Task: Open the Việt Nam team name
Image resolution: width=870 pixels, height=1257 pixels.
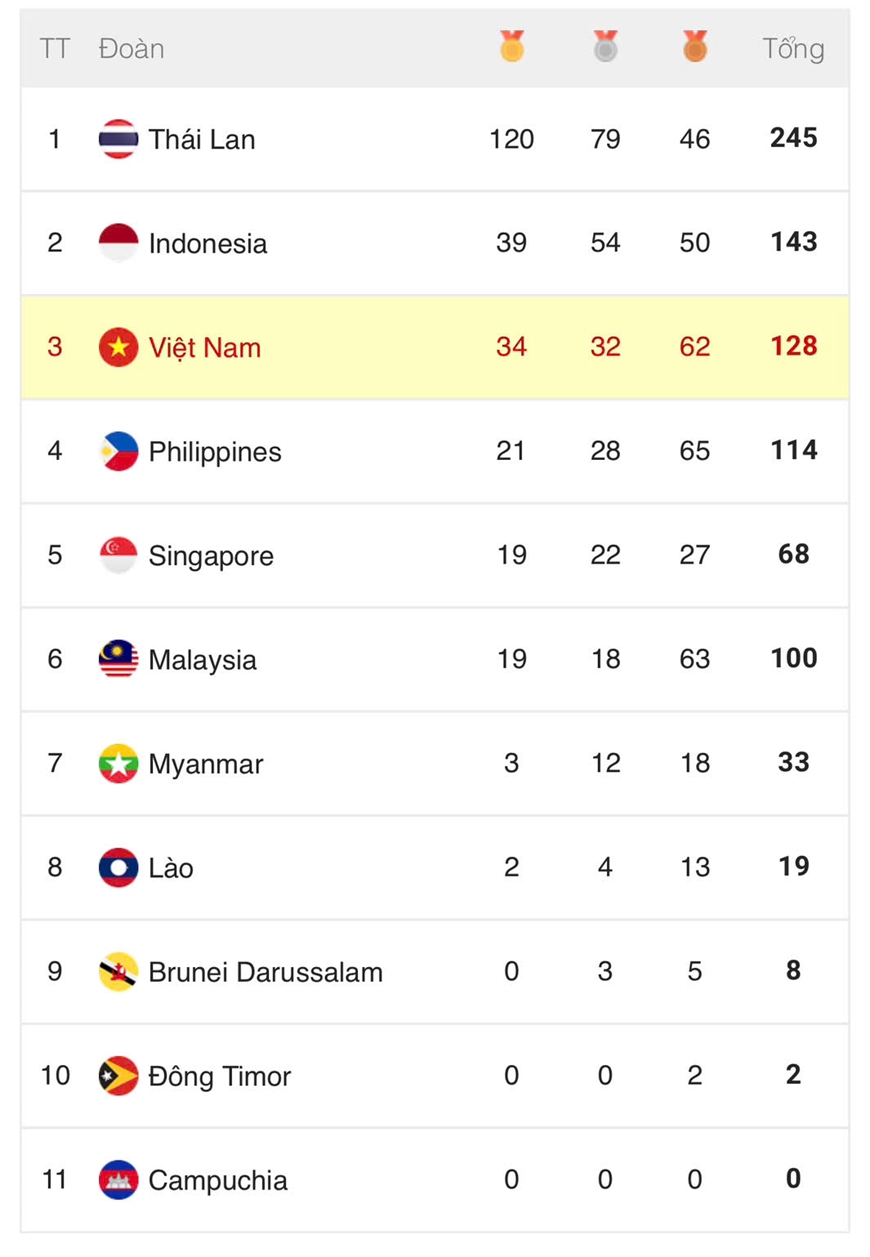Action: (x=204, y=347)
